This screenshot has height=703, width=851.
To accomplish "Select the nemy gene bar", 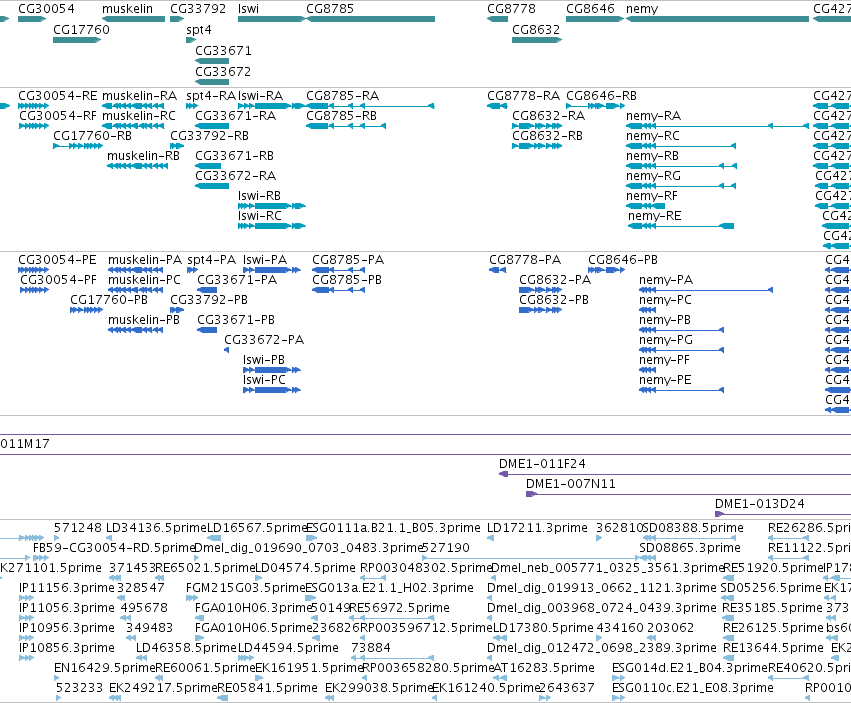I will tap(717, 19).
